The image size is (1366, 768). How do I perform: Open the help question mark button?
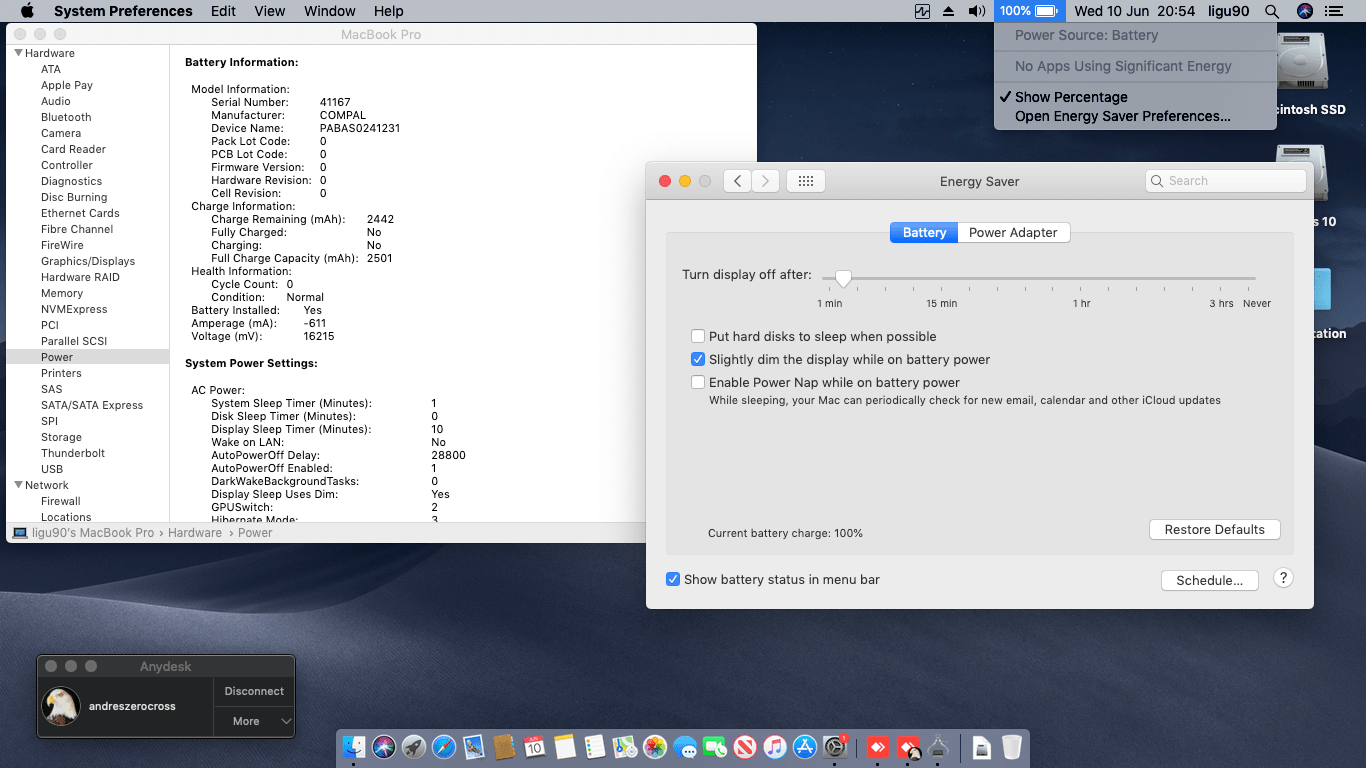click(x=1283, y=578)
